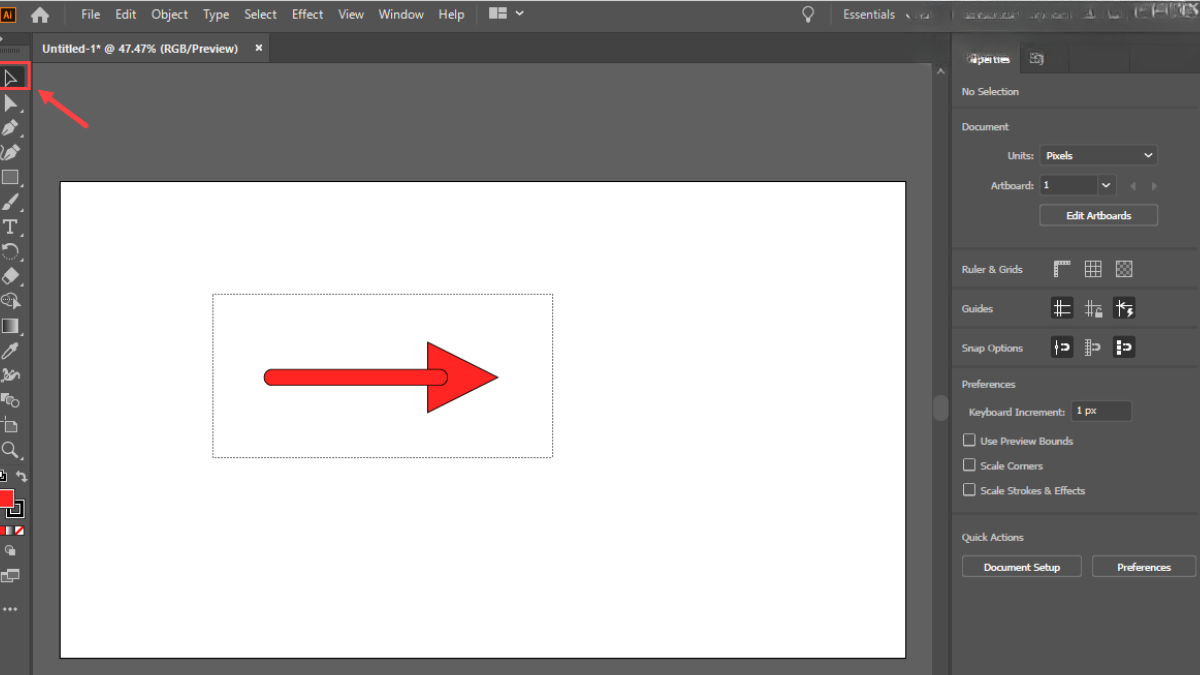Screen dimensions: 1200x675
Task: Open the Object menu
Action: coord(169,15)
